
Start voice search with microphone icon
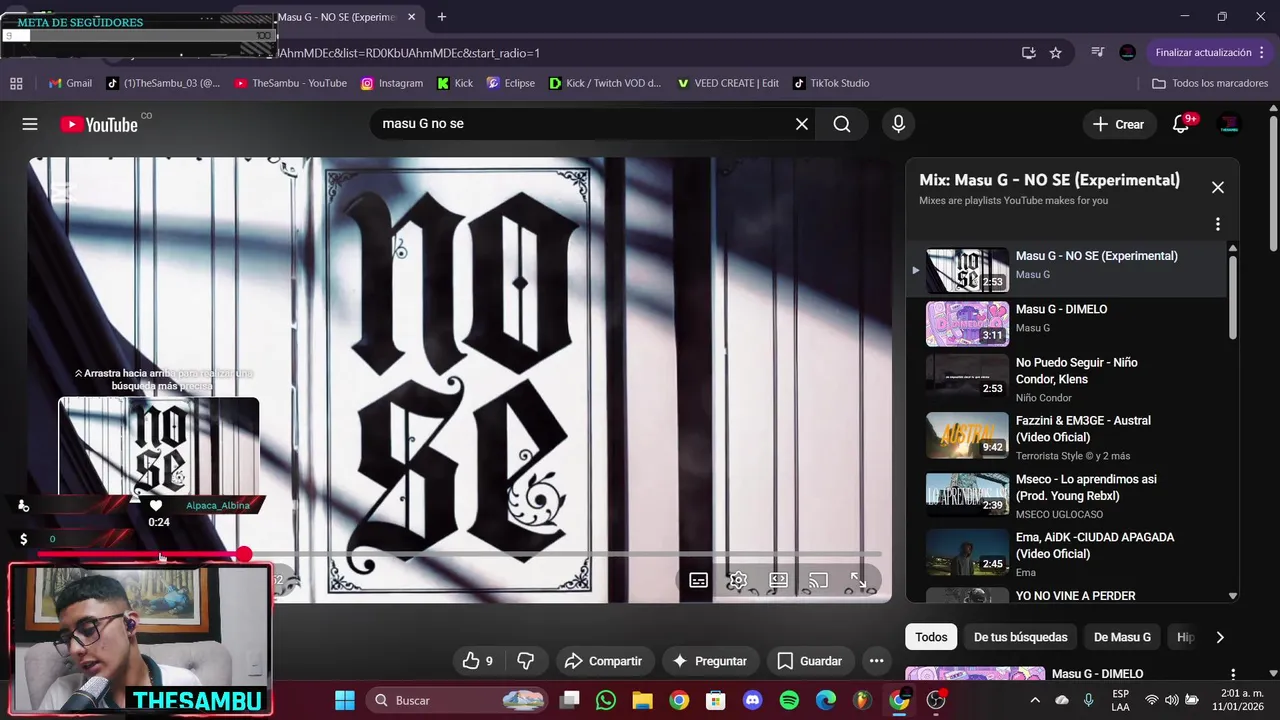tap(898, 124)
